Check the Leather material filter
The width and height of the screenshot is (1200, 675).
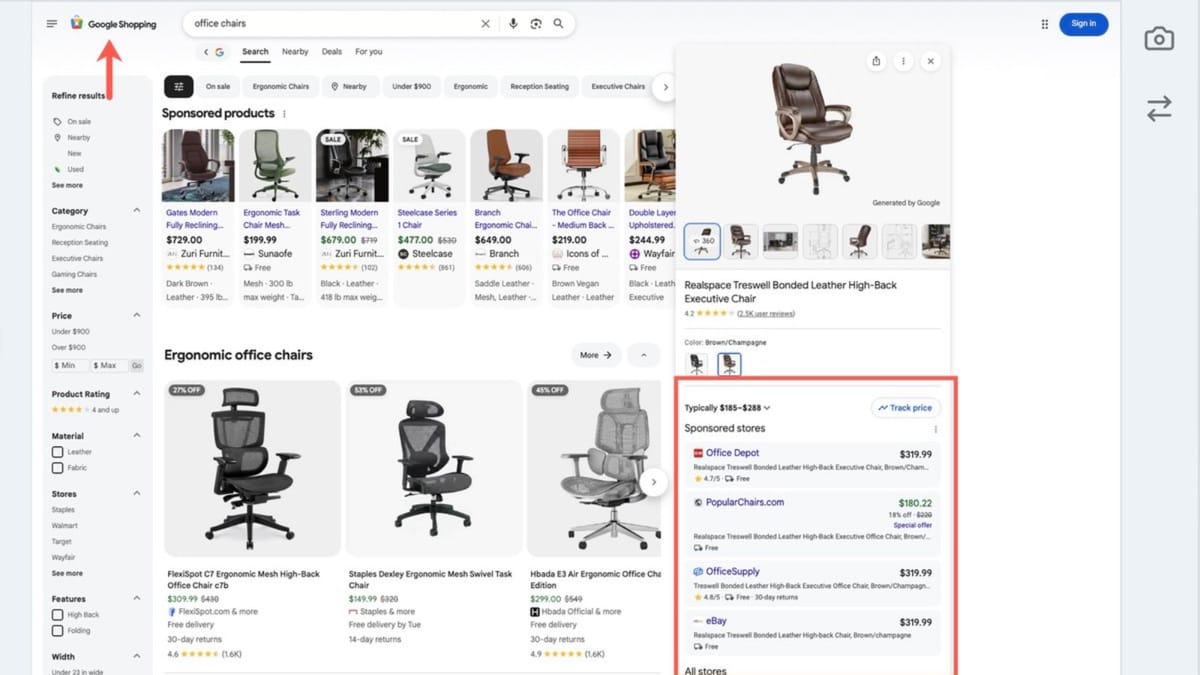[56, 452]
